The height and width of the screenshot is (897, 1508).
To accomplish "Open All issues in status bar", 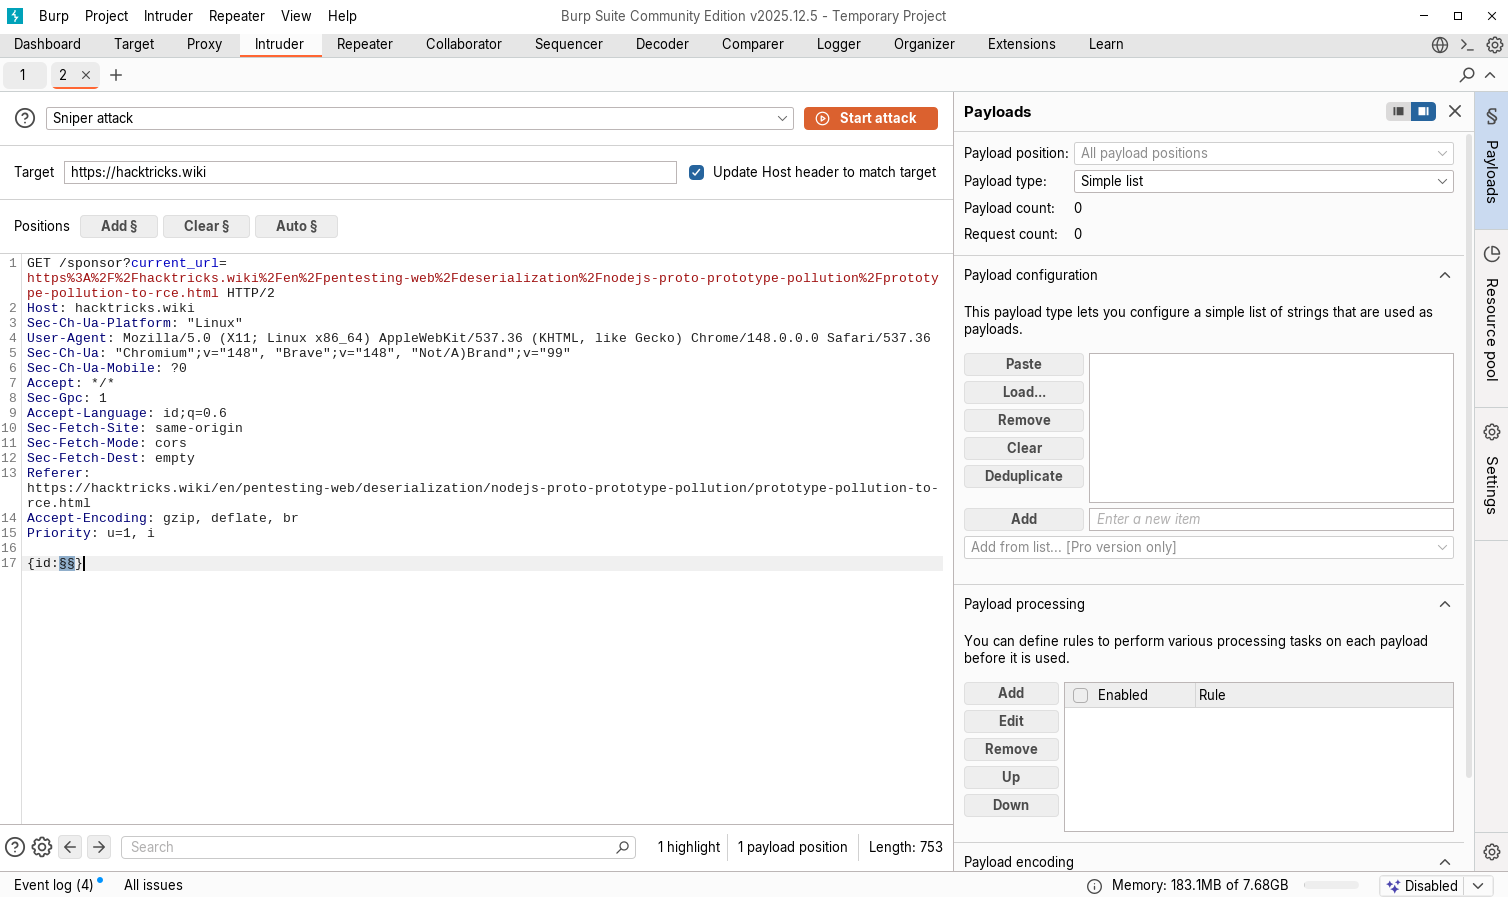I will click(153, 885).
